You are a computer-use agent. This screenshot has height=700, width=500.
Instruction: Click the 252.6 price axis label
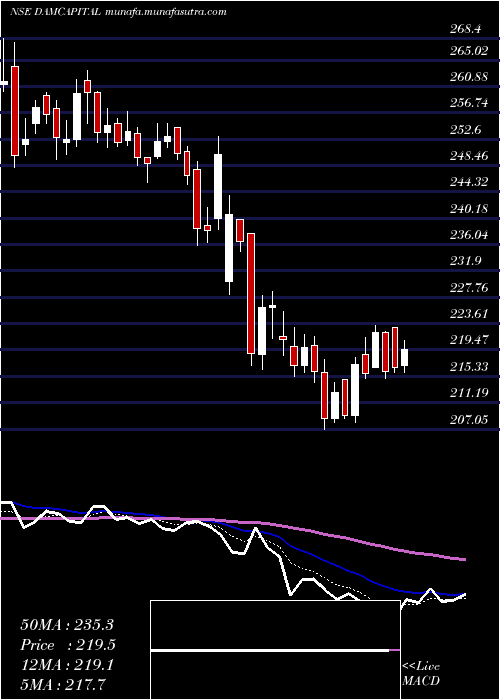point(465,130)
